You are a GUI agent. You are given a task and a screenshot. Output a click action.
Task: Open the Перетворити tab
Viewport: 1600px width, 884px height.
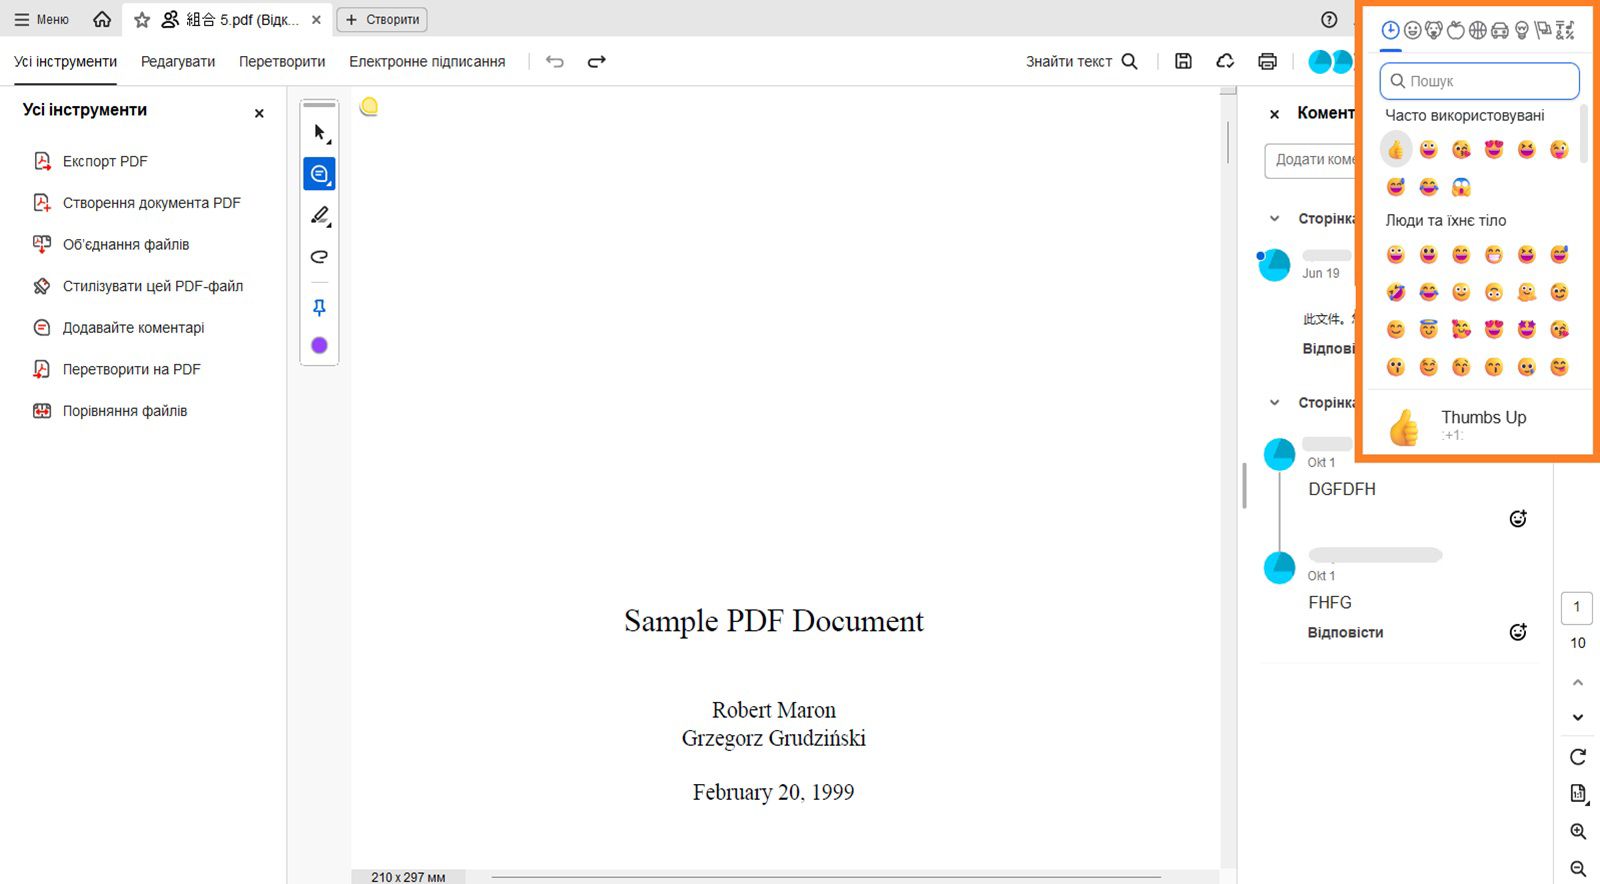click(x=282, y=61)
